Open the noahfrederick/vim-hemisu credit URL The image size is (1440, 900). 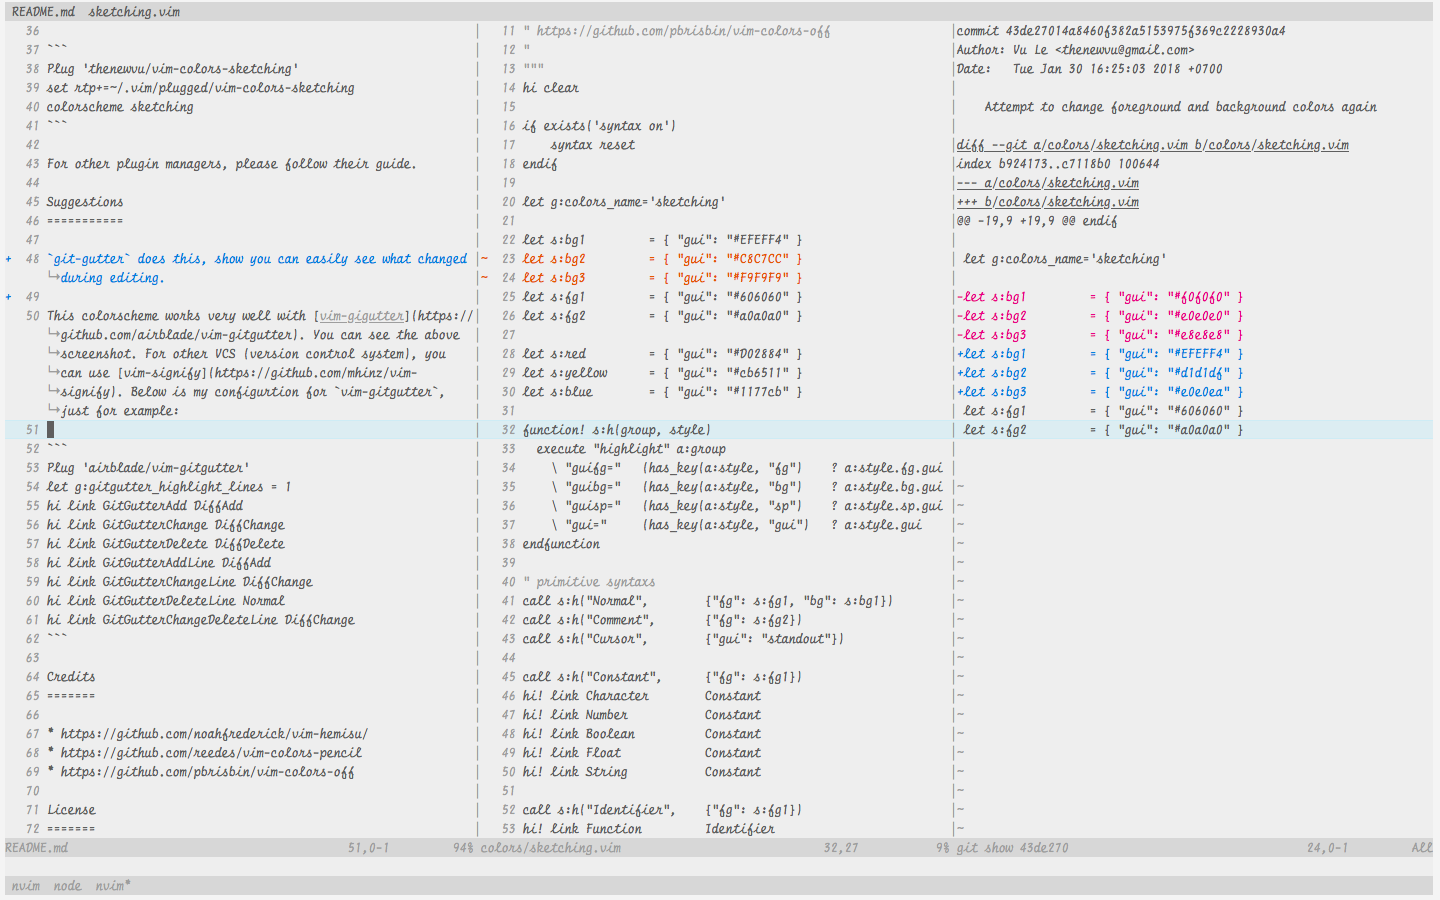pyautogui.click(x=214, y=734)
